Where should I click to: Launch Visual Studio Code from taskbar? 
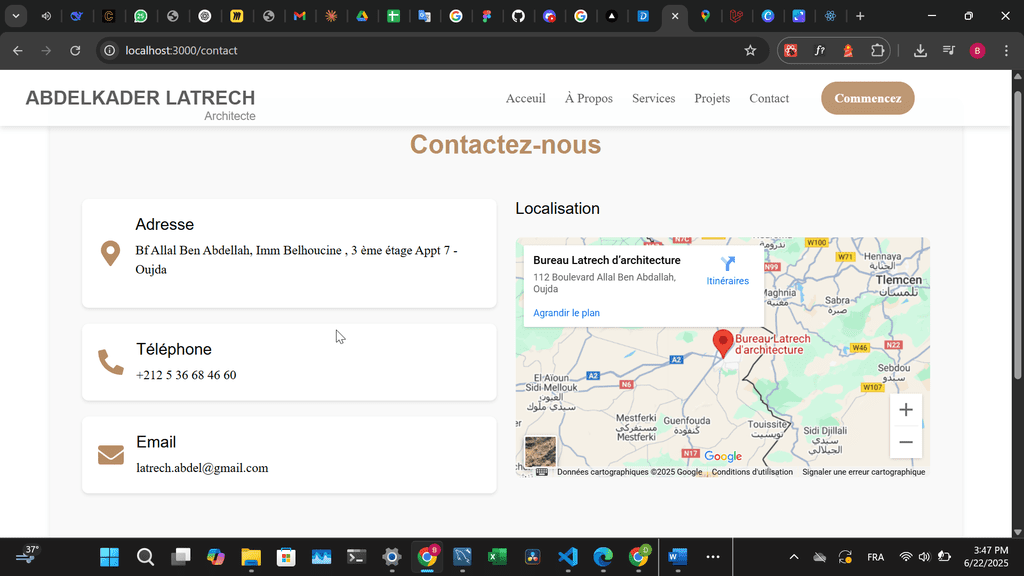tap(568, 556)
